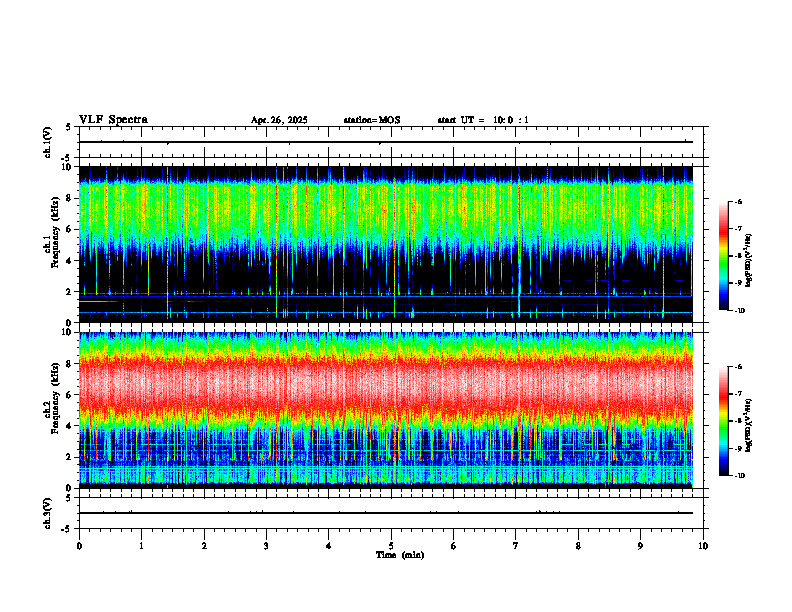
Task: Click the time axis tick label "6"
Action: point(454,546)
